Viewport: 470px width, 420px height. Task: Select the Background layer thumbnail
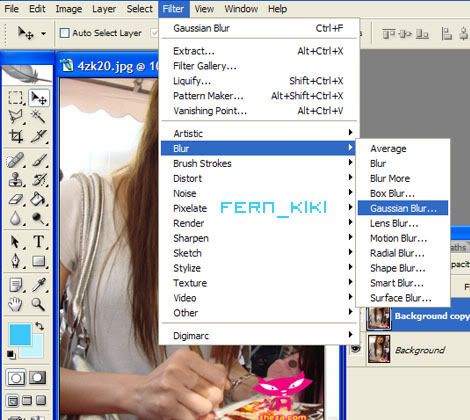pyautogui.click(x=378, y=349)
